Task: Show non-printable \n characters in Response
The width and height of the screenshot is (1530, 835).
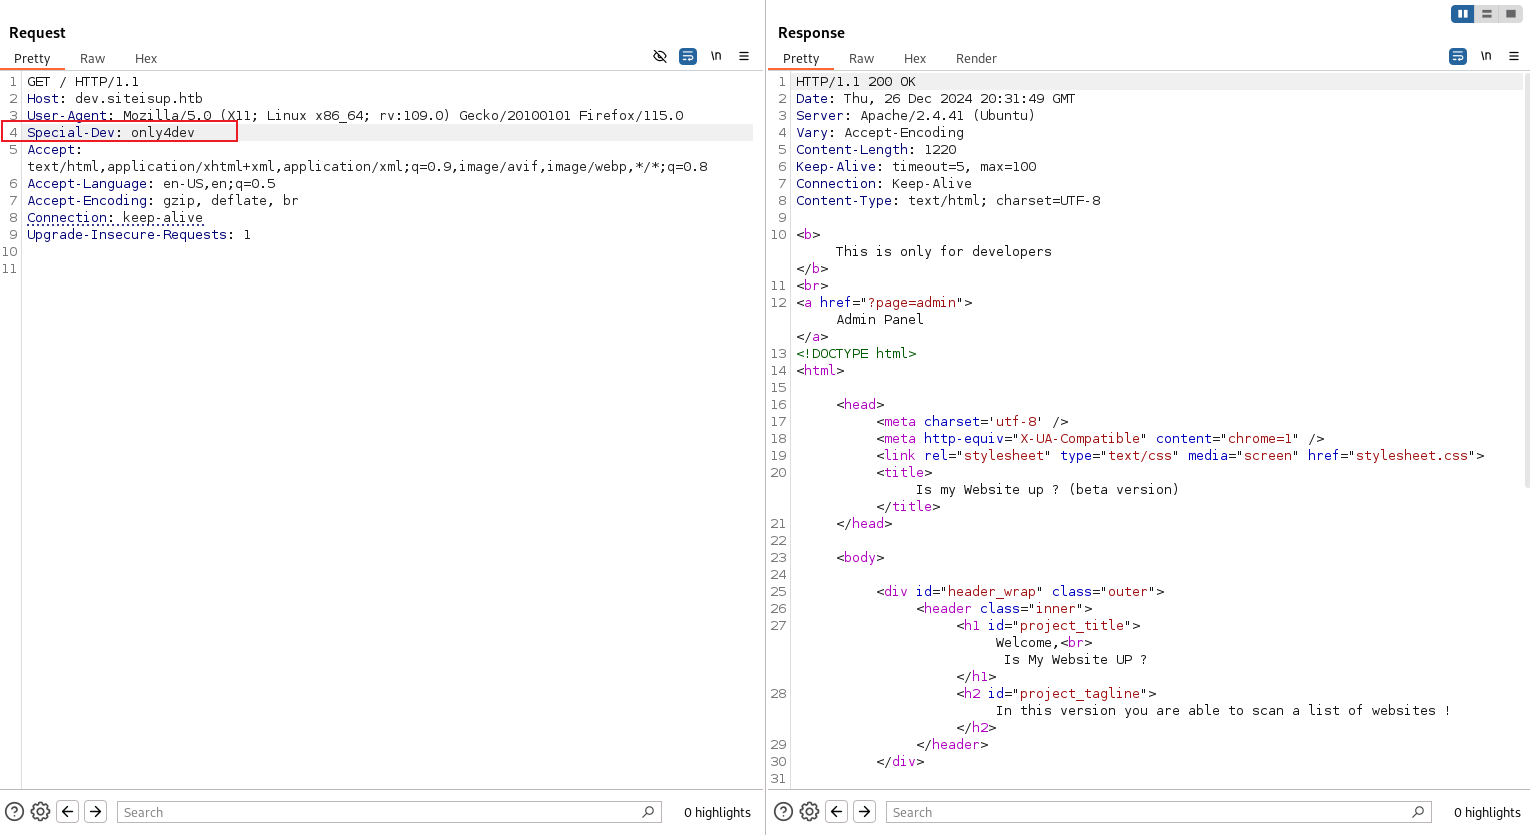Action: pos(1486,56)
